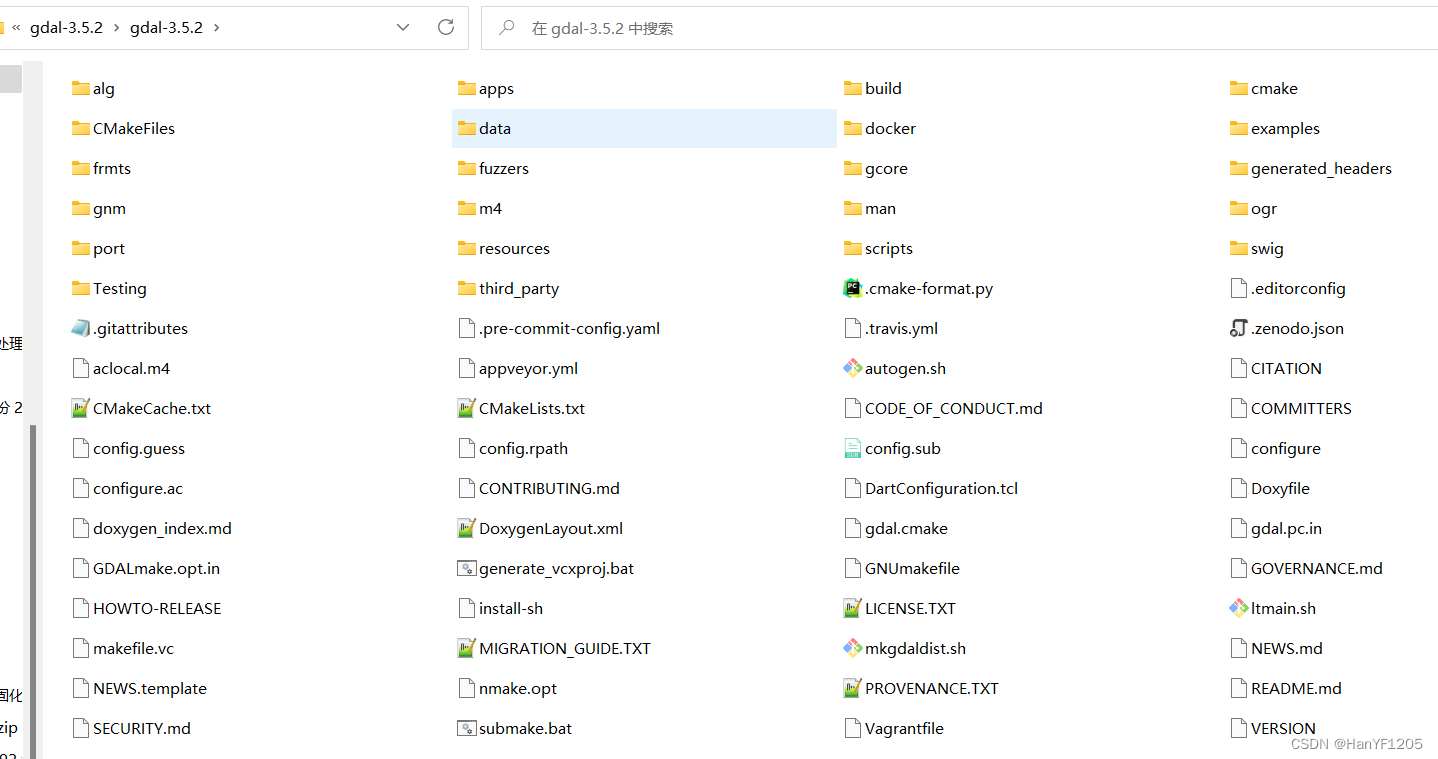Select the scripts folder name
The height and width of the screenshot is (759, 1438).
pos(889,248)
